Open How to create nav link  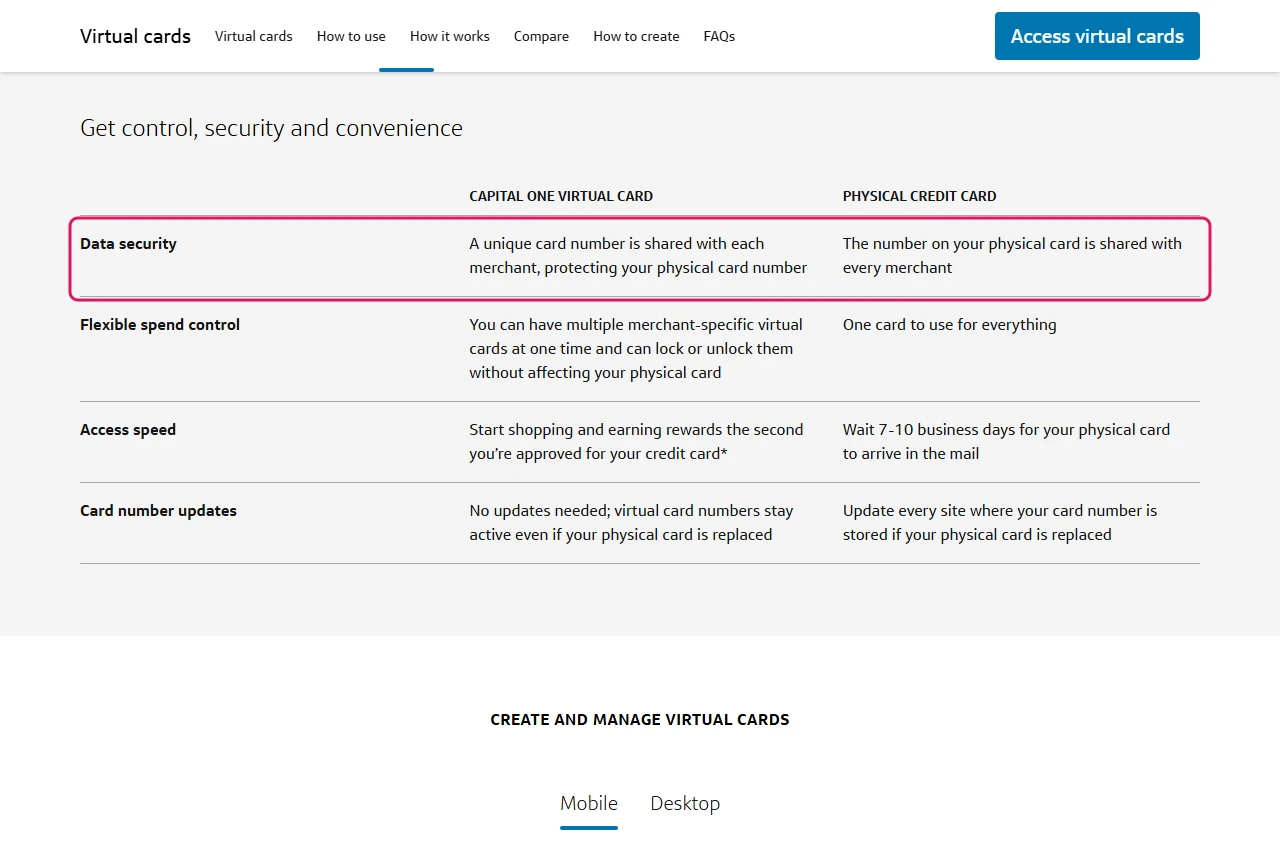636,36
